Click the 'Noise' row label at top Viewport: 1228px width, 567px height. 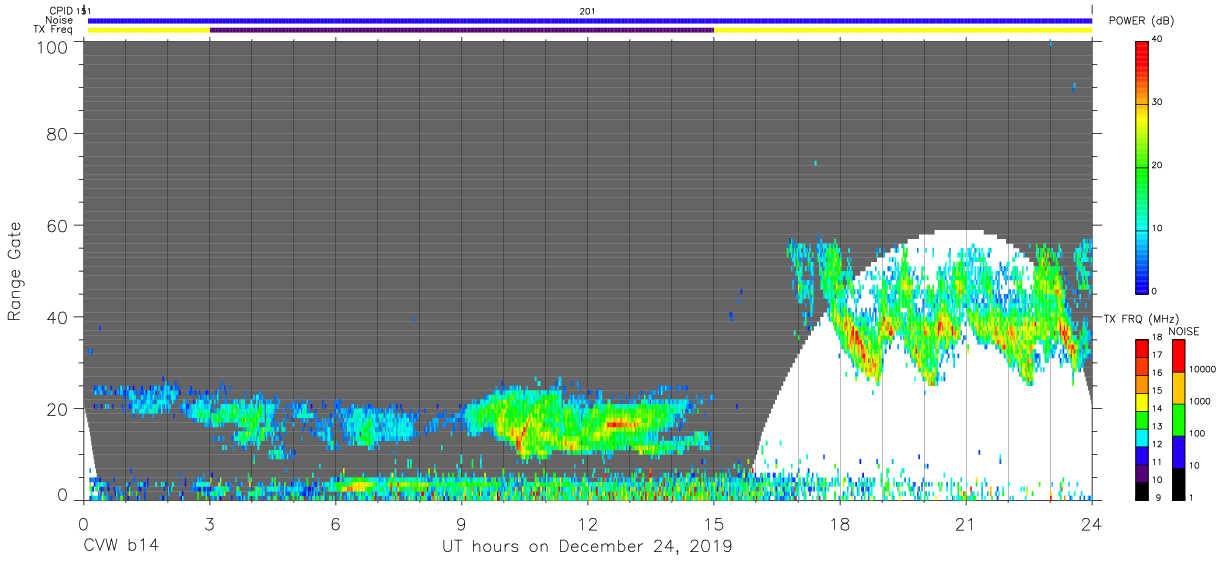click(59, 20)
